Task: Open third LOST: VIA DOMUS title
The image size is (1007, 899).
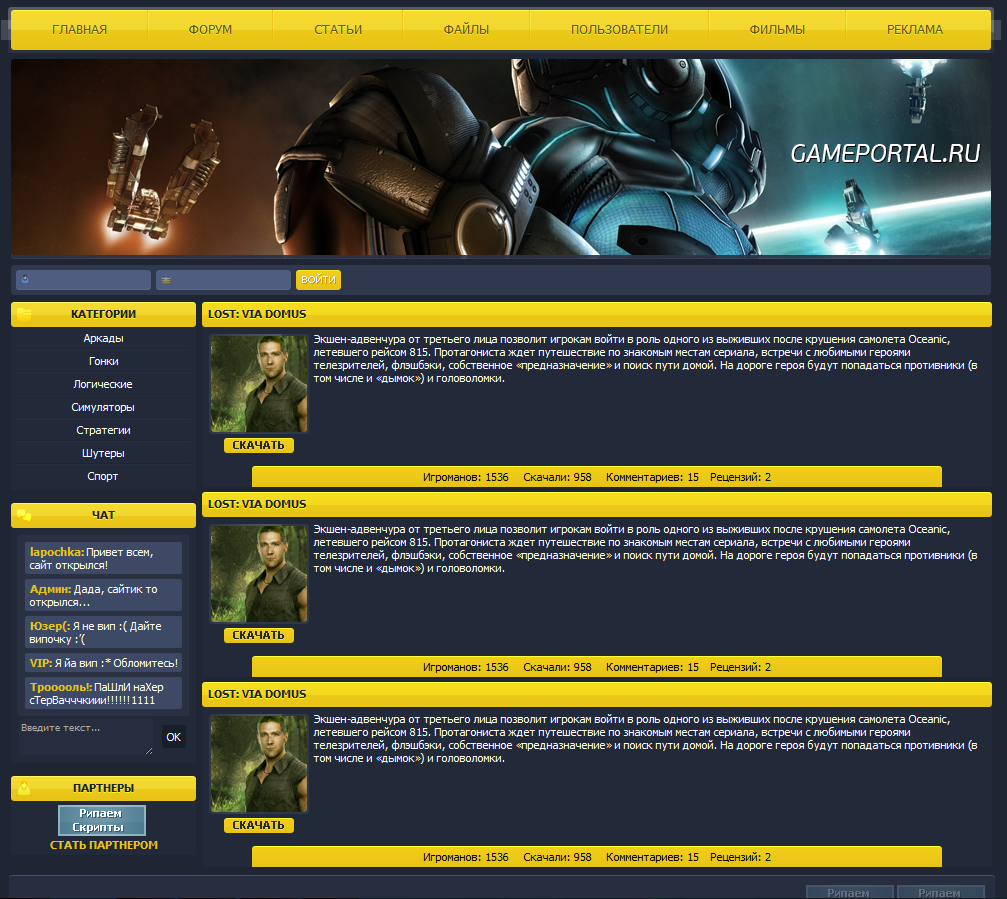Action: (257, 694)
